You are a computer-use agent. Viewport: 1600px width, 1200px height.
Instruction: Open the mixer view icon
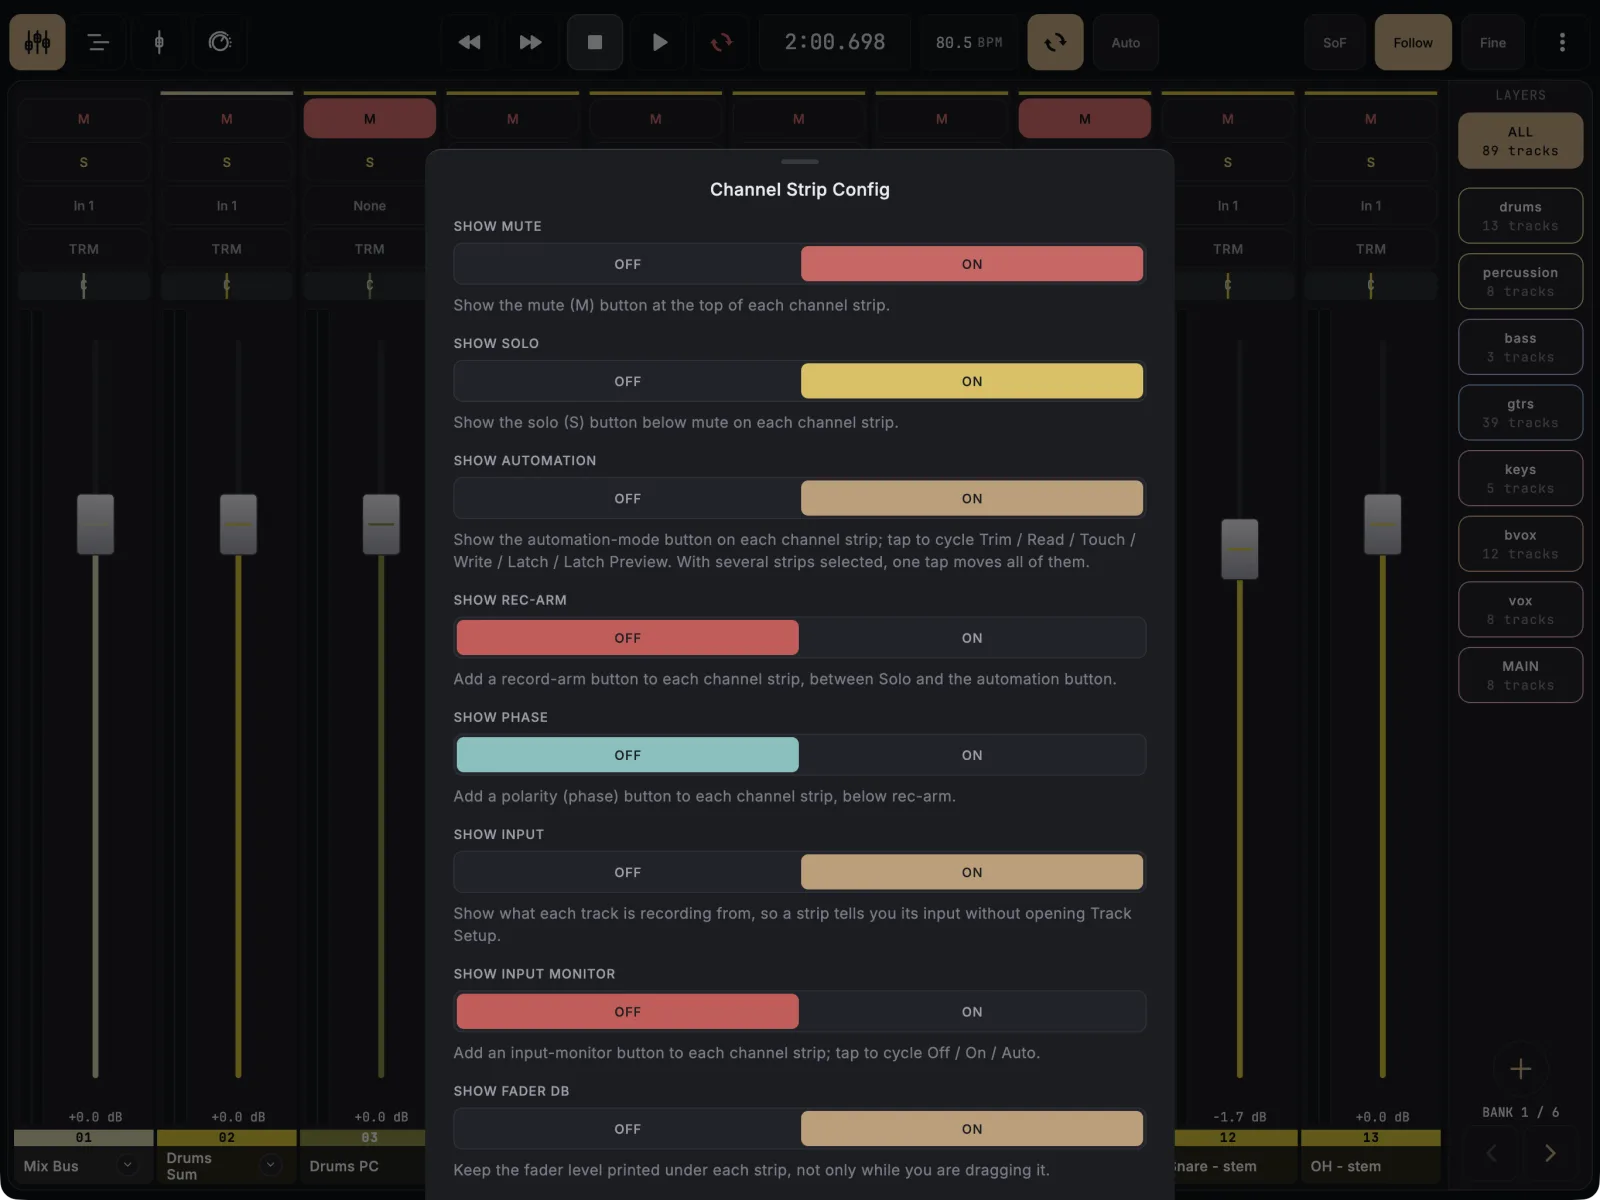38,42
